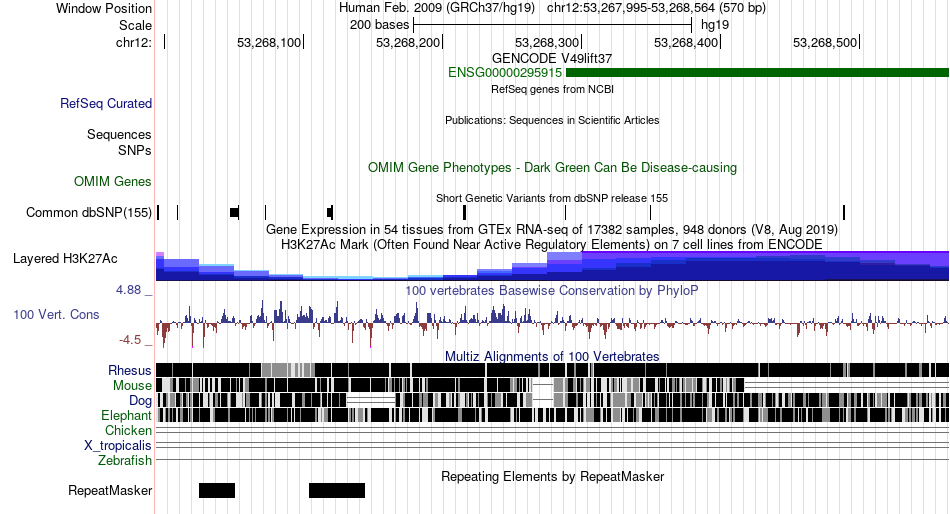Select the Sequences track label
950x514 pixels.
[x=119, y=135]
